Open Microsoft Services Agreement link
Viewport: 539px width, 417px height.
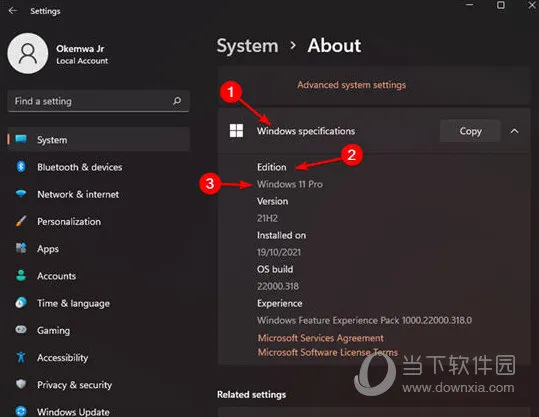[321, 338]
